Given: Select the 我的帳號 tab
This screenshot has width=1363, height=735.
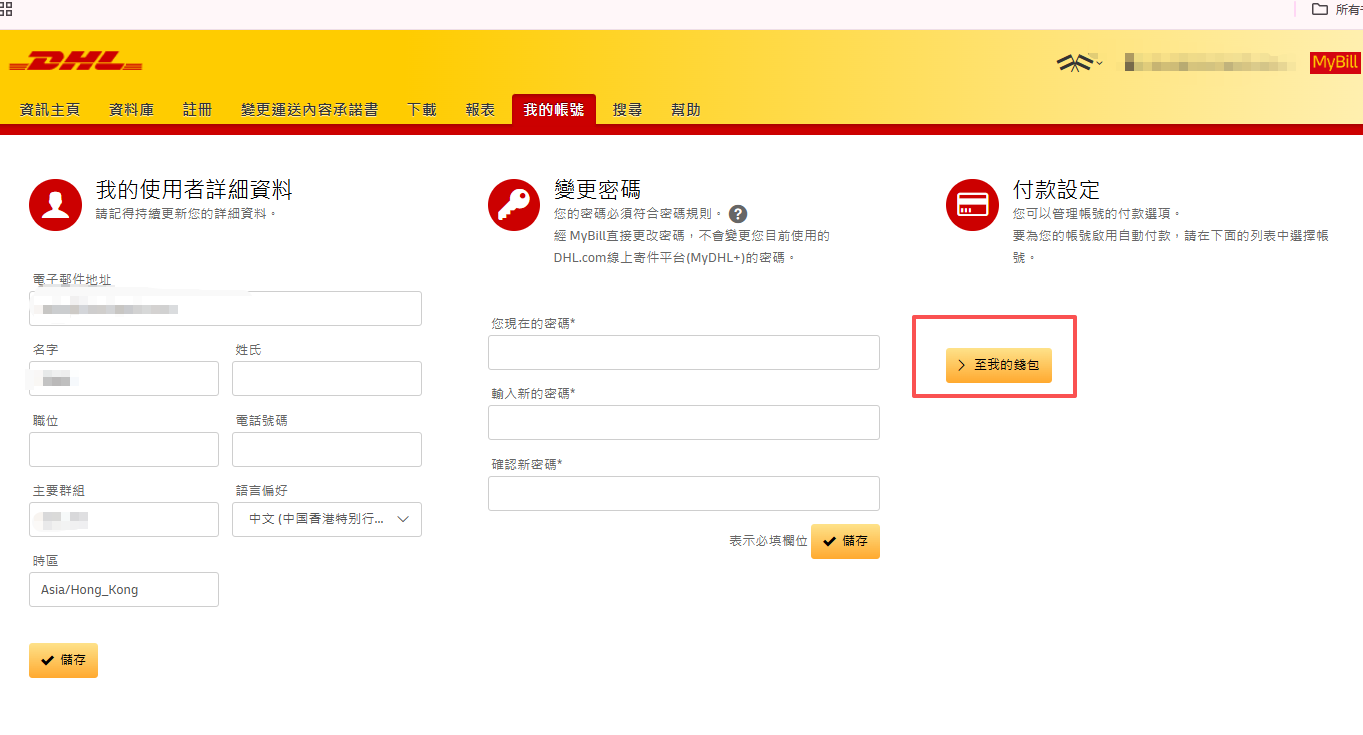Looking at the screenshot, I should pos(554,110).
